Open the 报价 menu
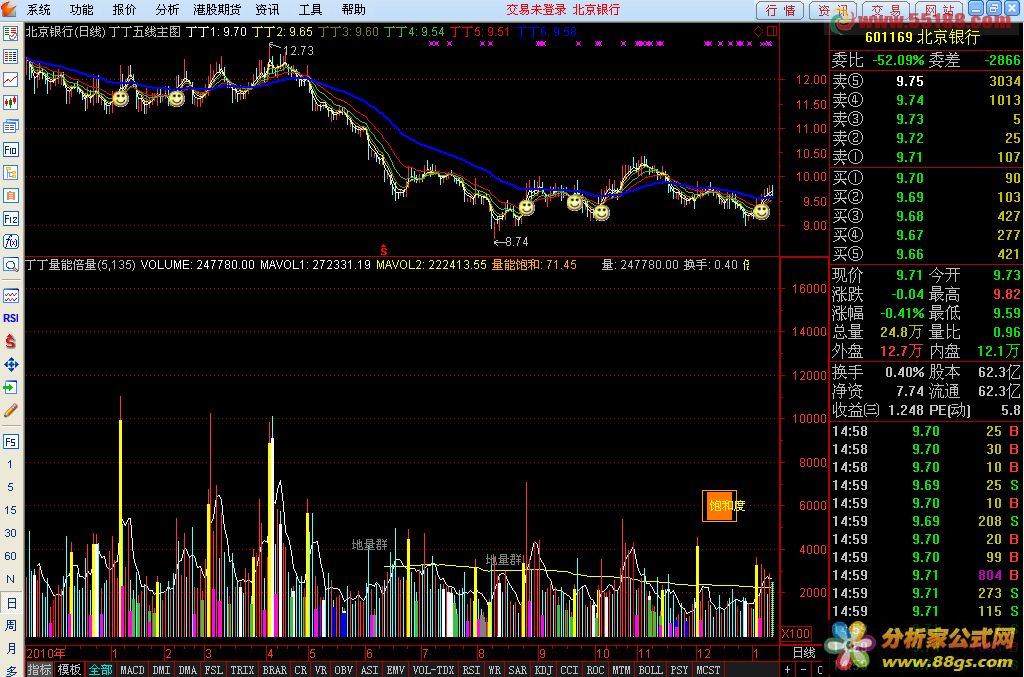 124,10
